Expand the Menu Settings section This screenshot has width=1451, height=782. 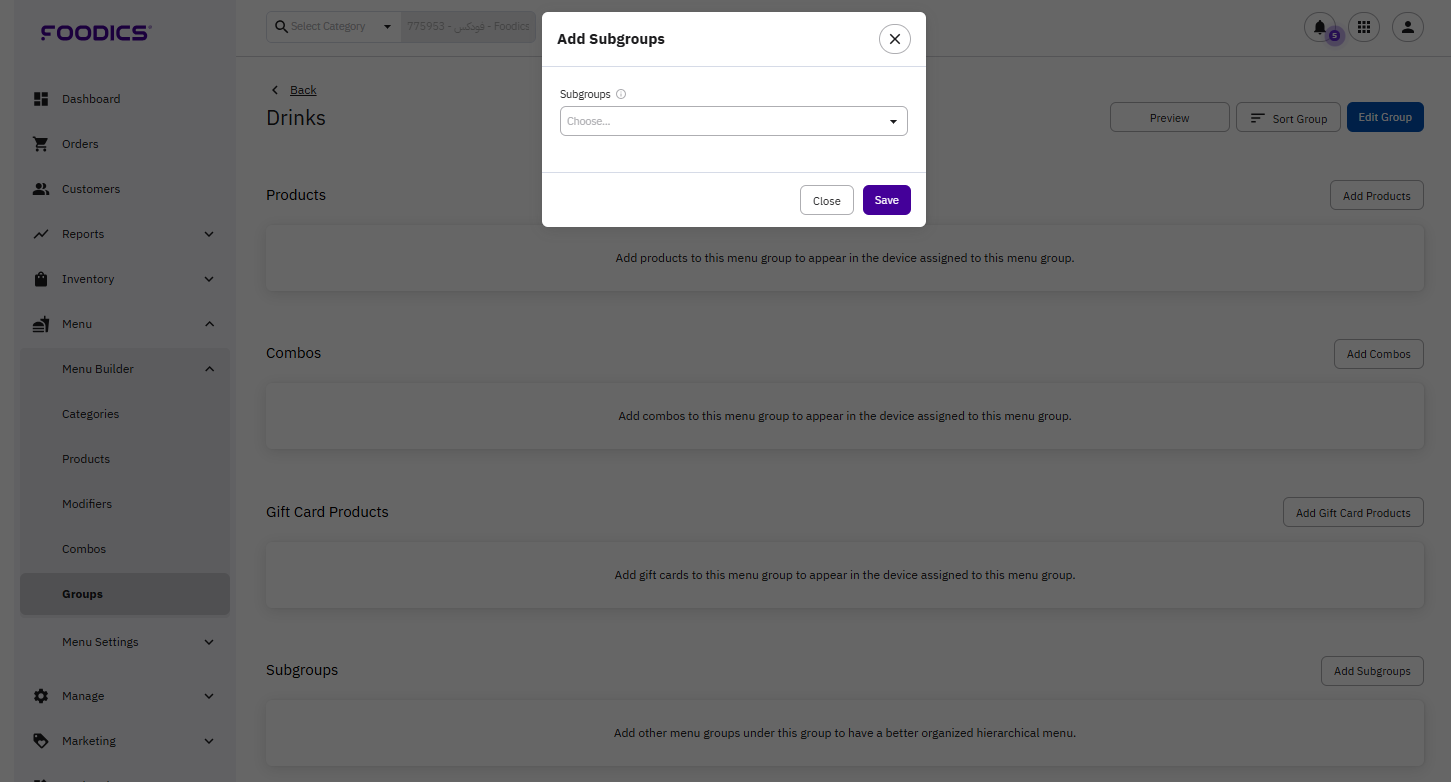[209, 642]
